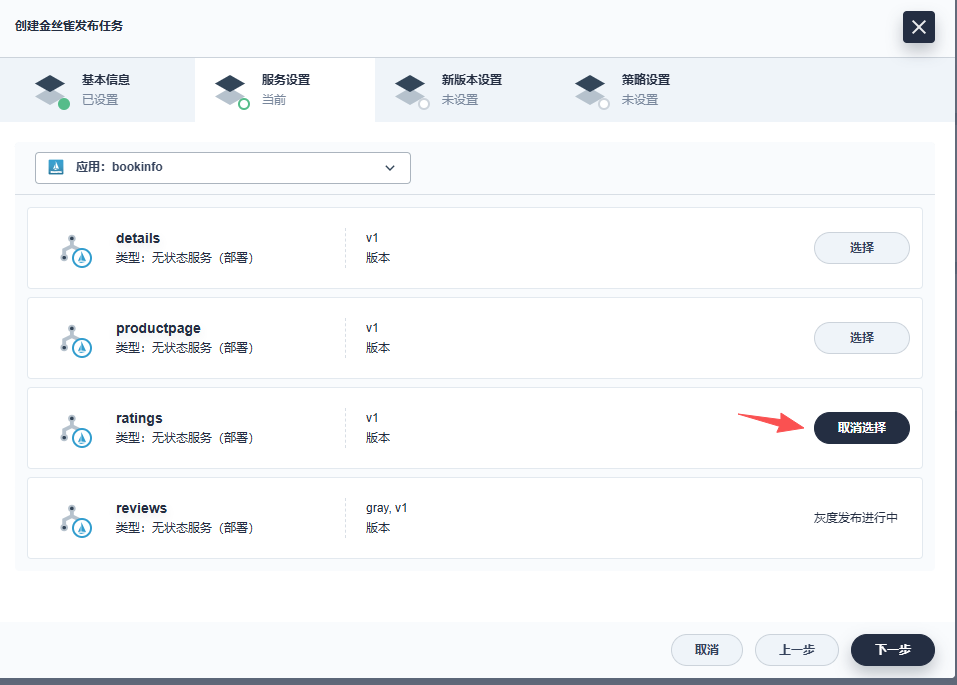957x685 pixels.
Task: Click the 策略设置 step layer icon
Action: [590, 90]
